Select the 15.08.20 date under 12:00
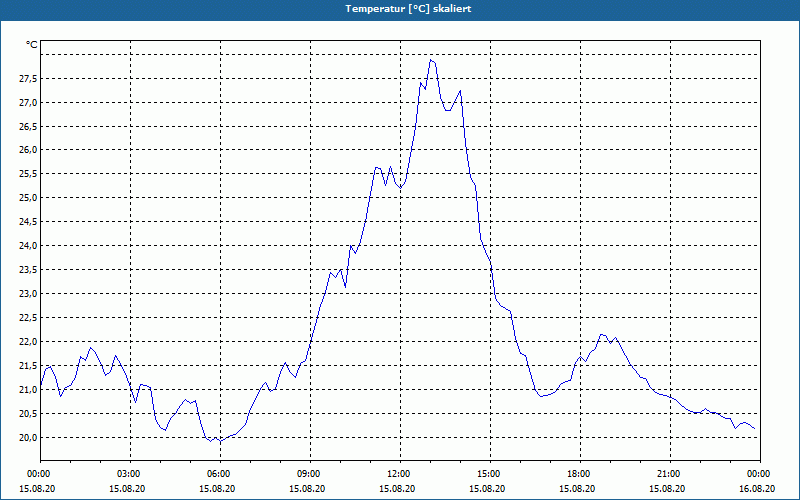 397,488
